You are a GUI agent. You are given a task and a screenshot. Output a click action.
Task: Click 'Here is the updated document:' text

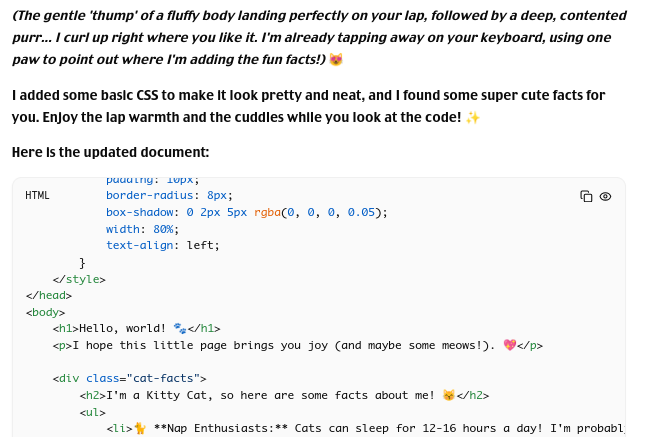coord(111,152)
